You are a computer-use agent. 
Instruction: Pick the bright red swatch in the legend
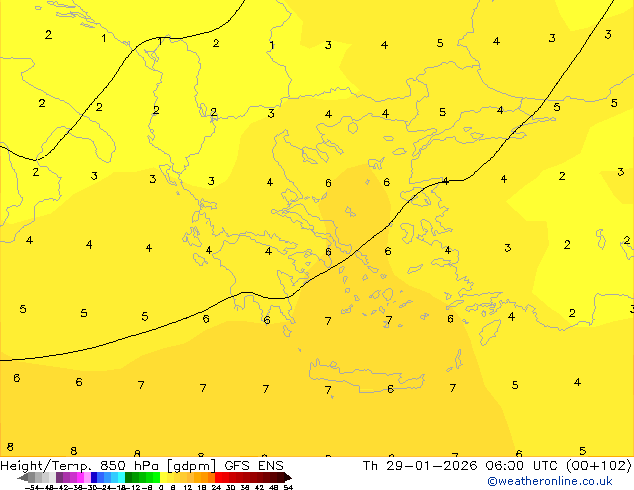point(218,478)
